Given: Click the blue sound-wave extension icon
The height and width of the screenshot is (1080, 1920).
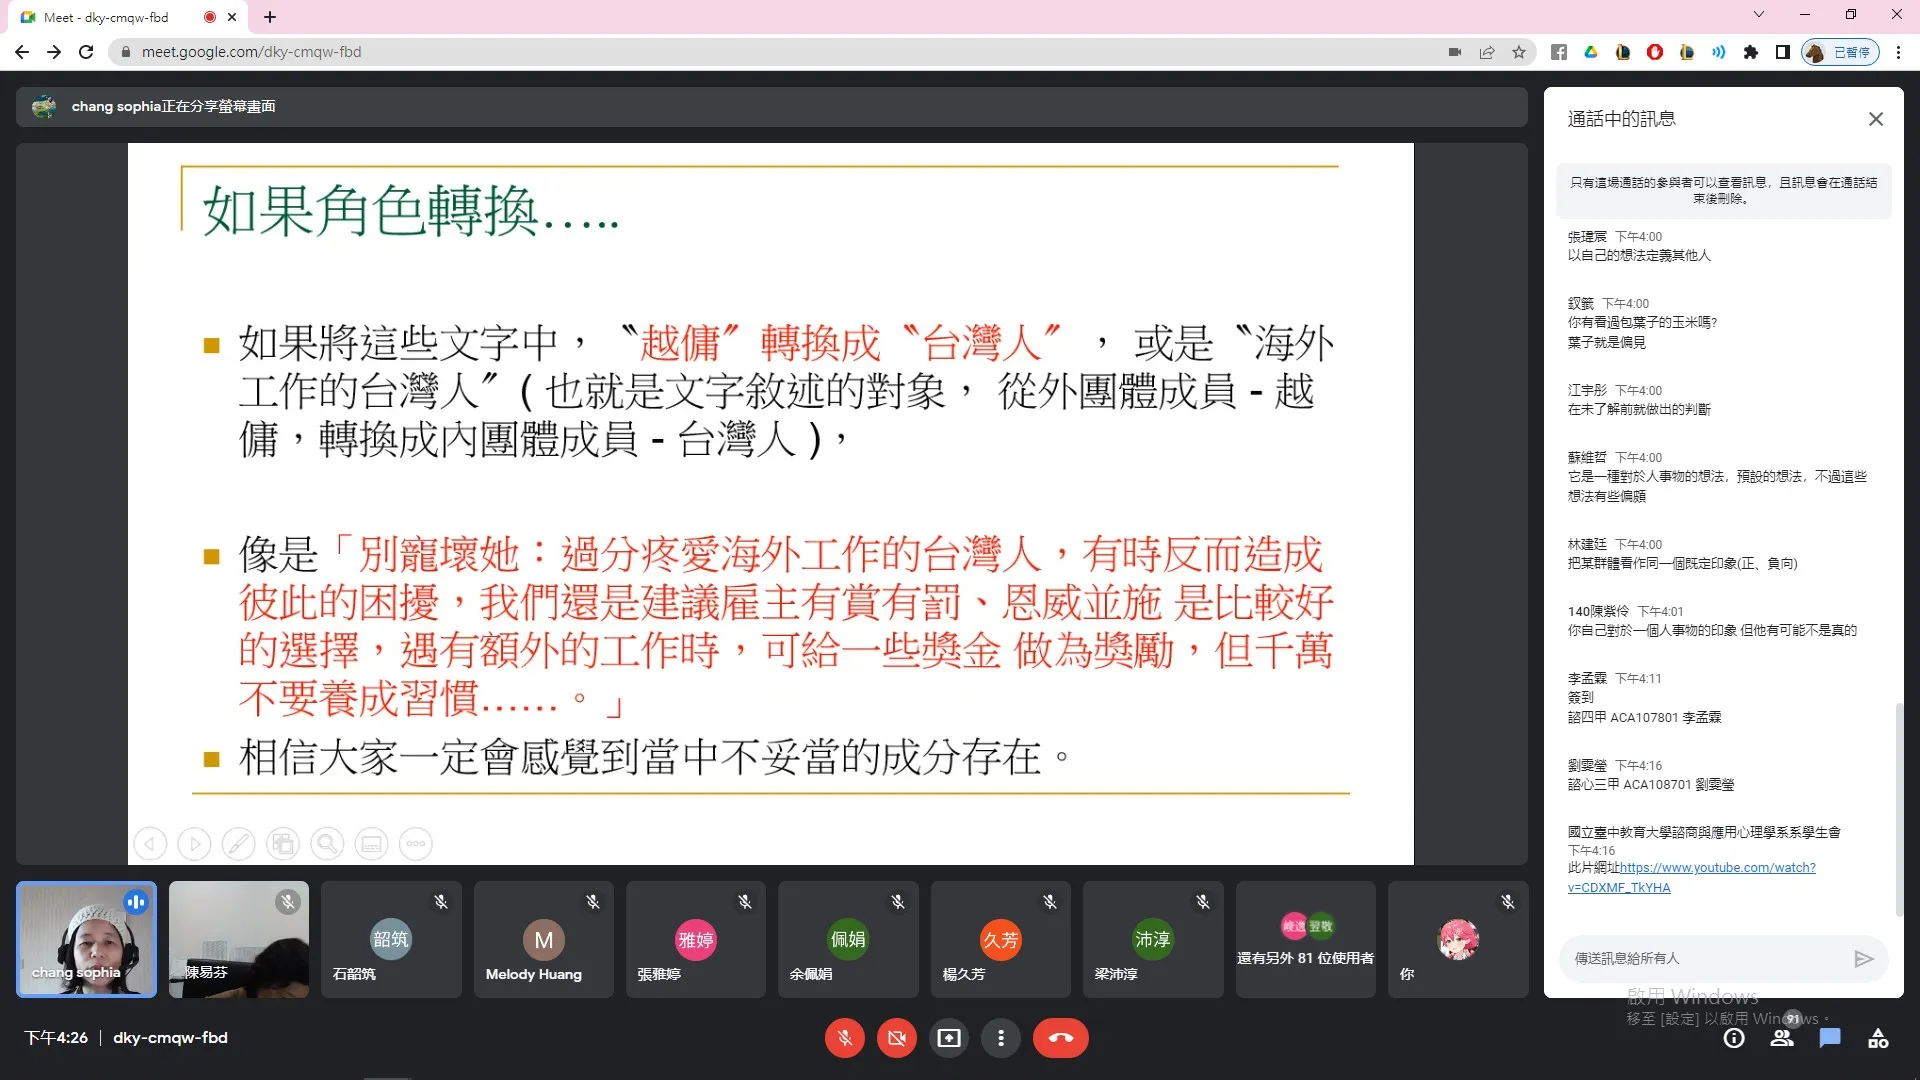Looking at the screenshot, I should tap(1718, 52).
